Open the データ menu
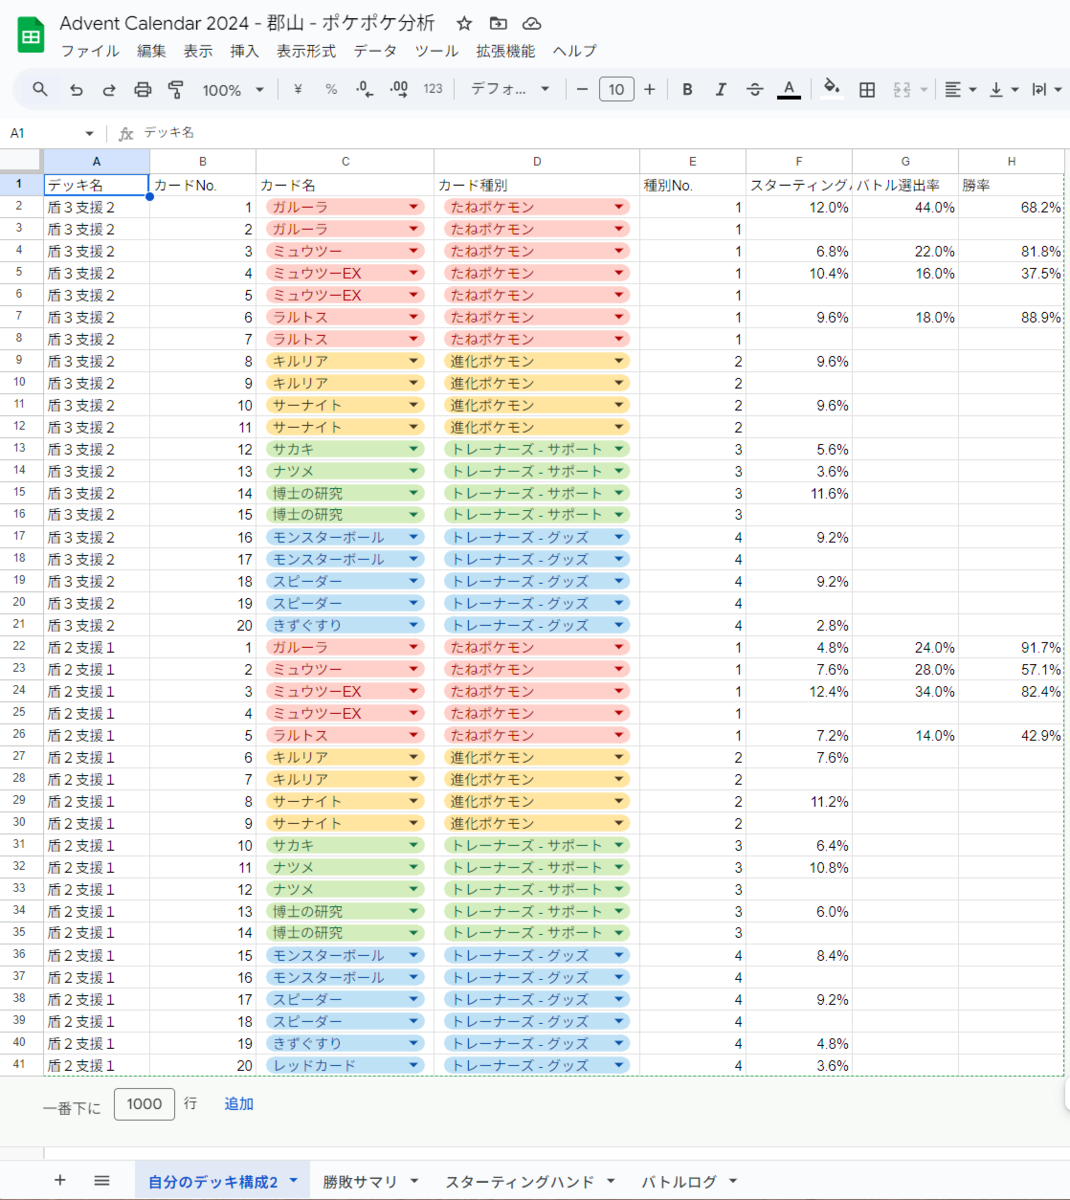1070x1200 pixels. [x=375, y=51]
